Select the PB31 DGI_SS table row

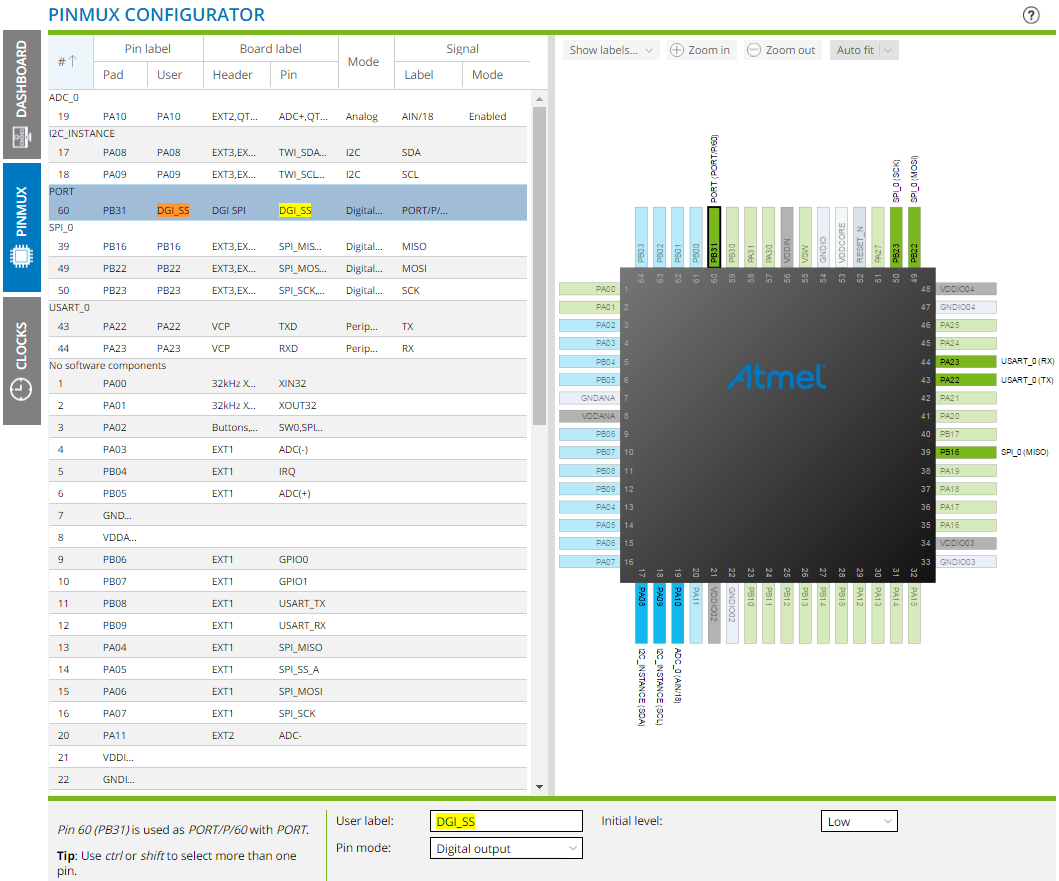(x=288, y=210)
